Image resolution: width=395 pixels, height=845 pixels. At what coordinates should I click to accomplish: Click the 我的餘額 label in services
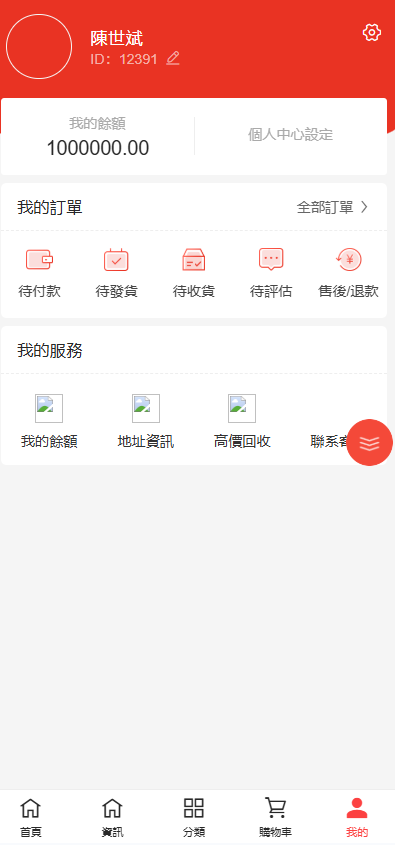point(49,442)
